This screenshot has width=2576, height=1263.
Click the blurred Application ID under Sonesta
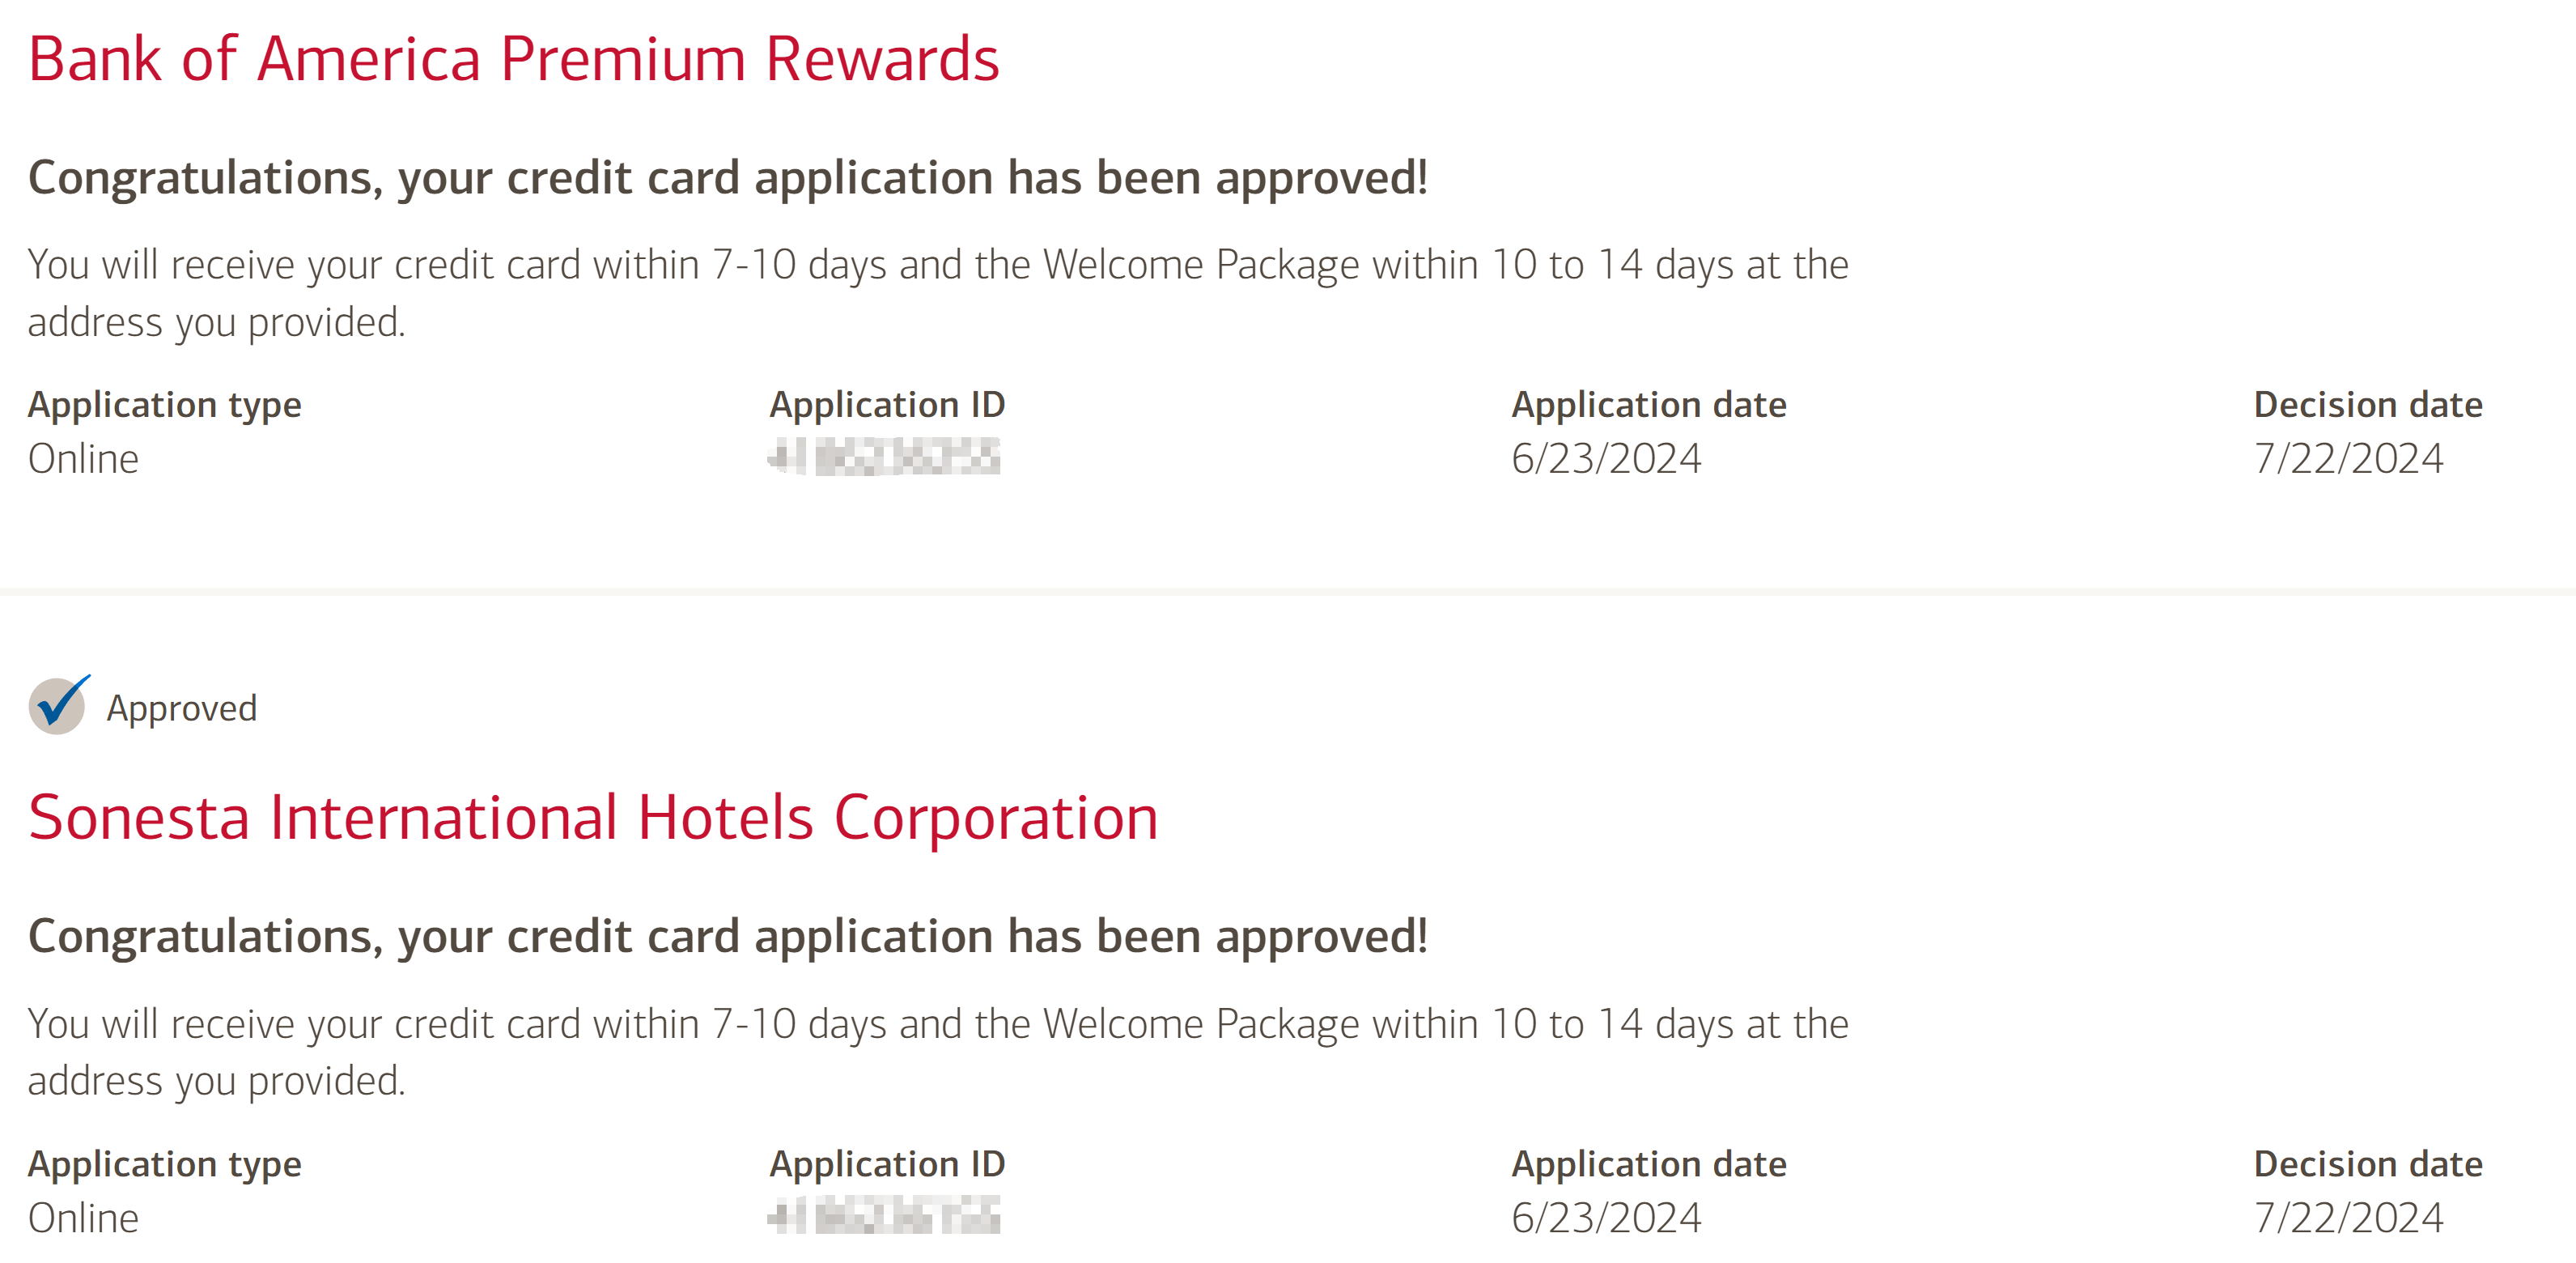[x=884, y=1217]
